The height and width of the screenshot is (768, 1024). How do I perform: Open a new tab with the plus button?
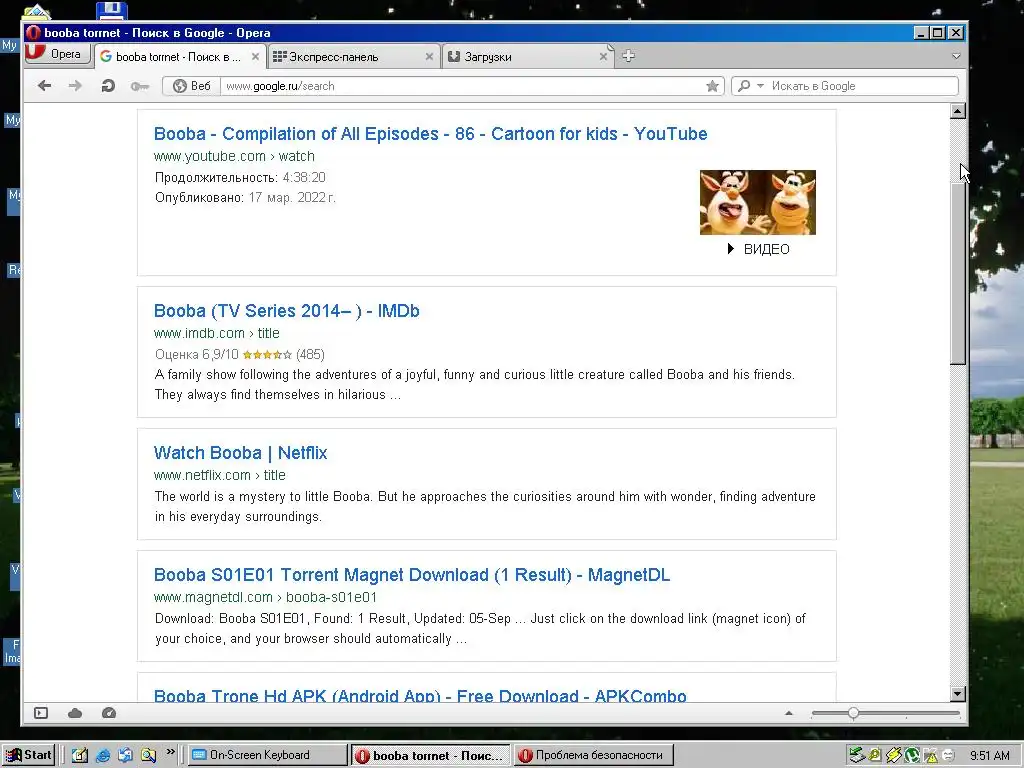(628, 56)
